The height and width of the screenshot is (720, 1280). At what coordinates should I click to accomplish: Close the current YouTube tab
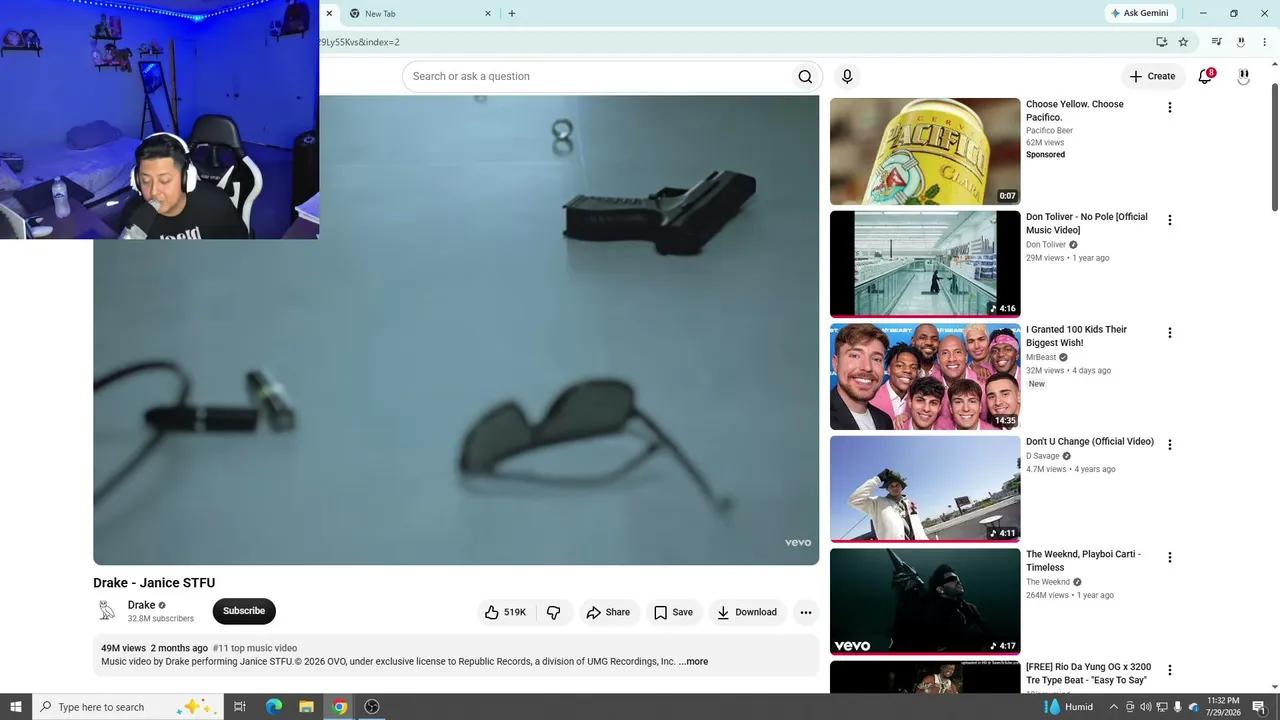329,14
